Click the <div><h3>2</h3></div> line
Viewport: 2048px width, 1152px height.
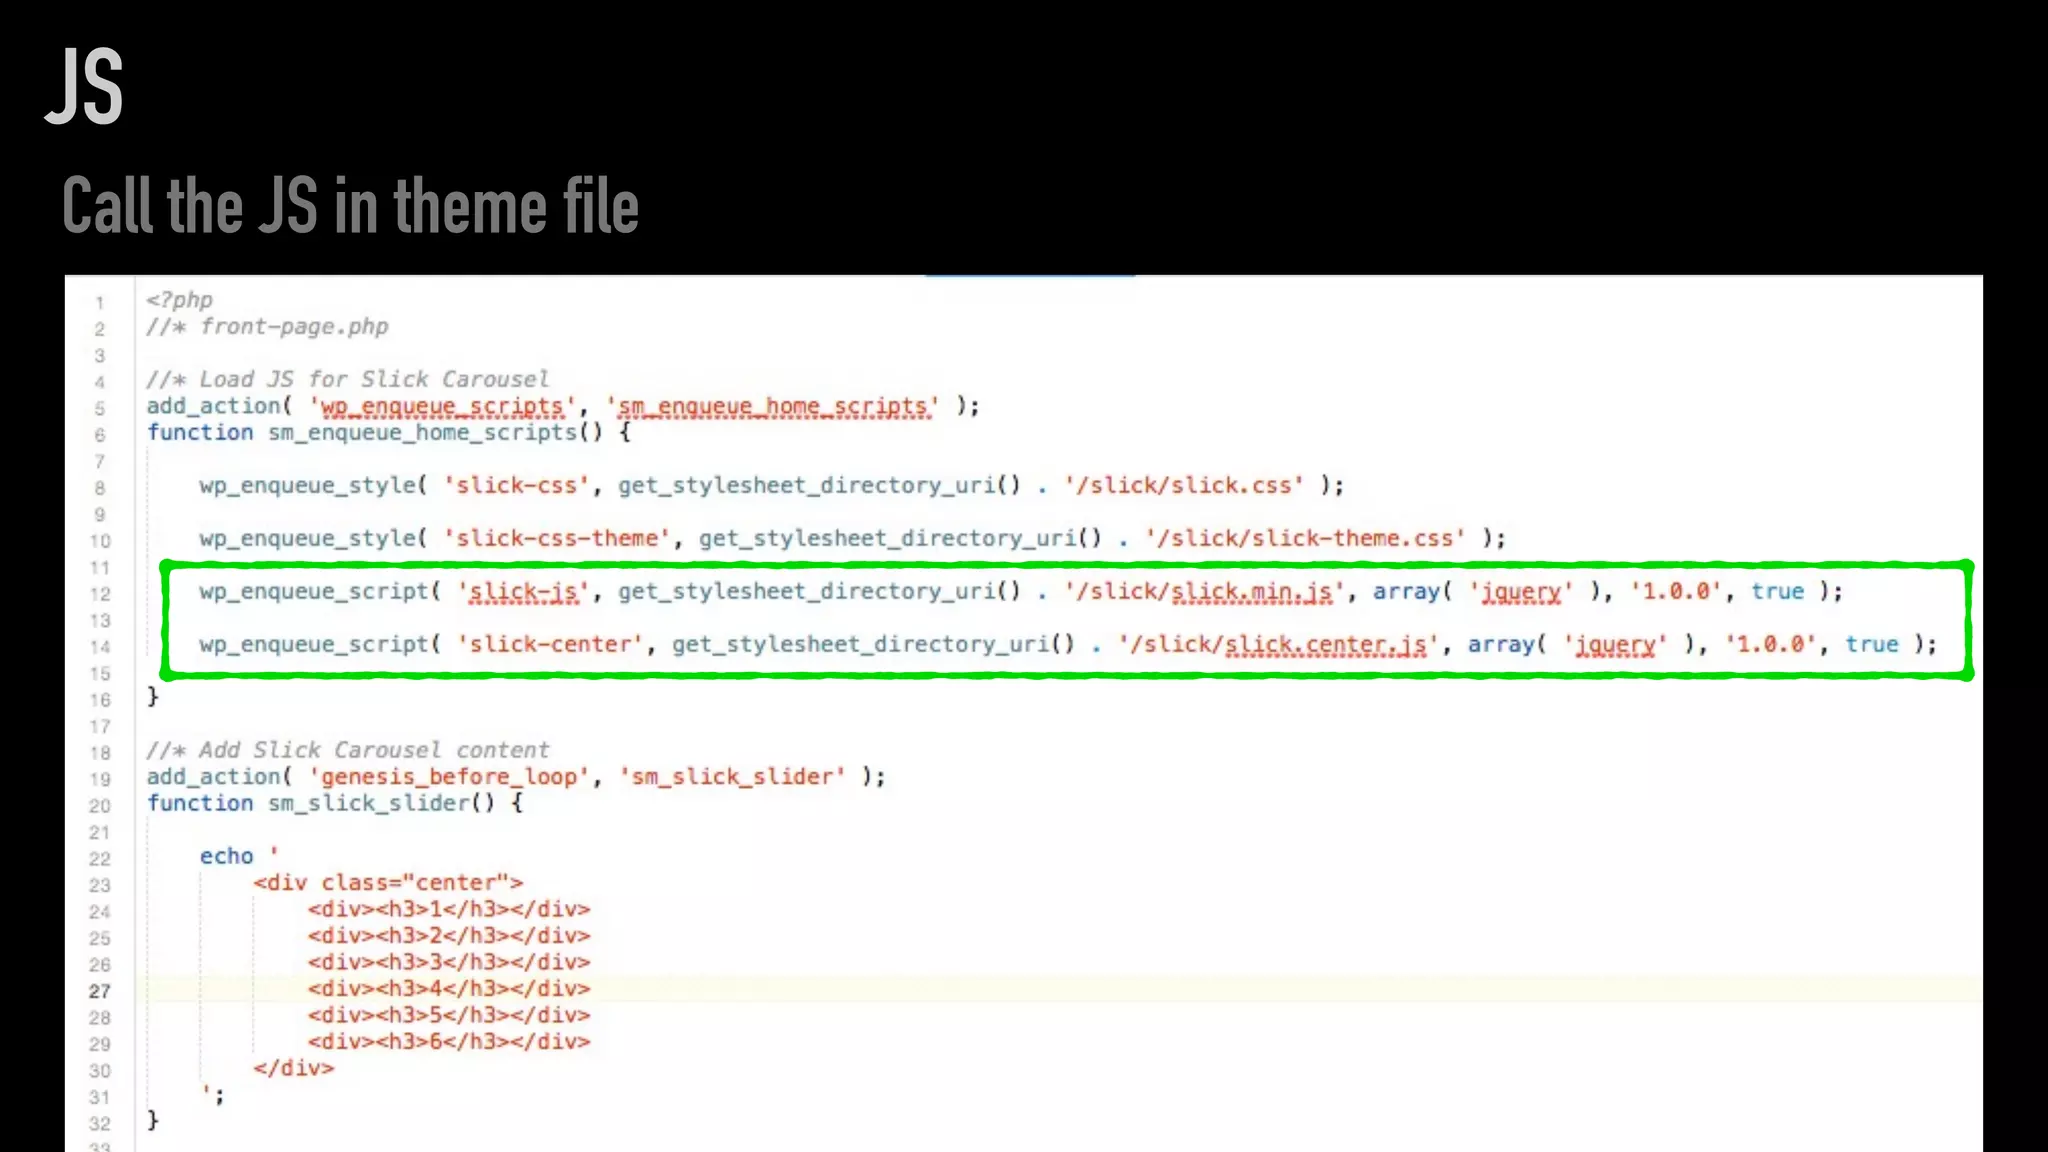(x=449, y=936)
